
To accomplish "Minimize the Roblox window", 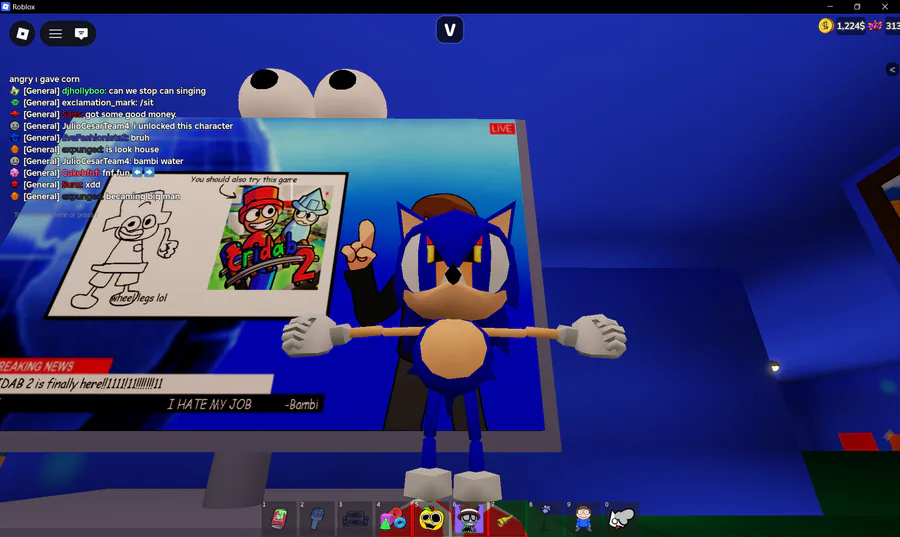I will [830, 6].
